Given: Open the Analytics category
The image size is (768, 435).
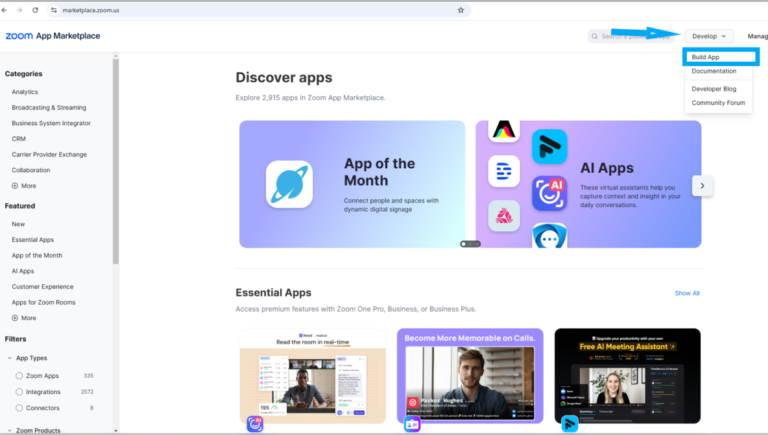Looking at the screenshot, I should [24, 92].
